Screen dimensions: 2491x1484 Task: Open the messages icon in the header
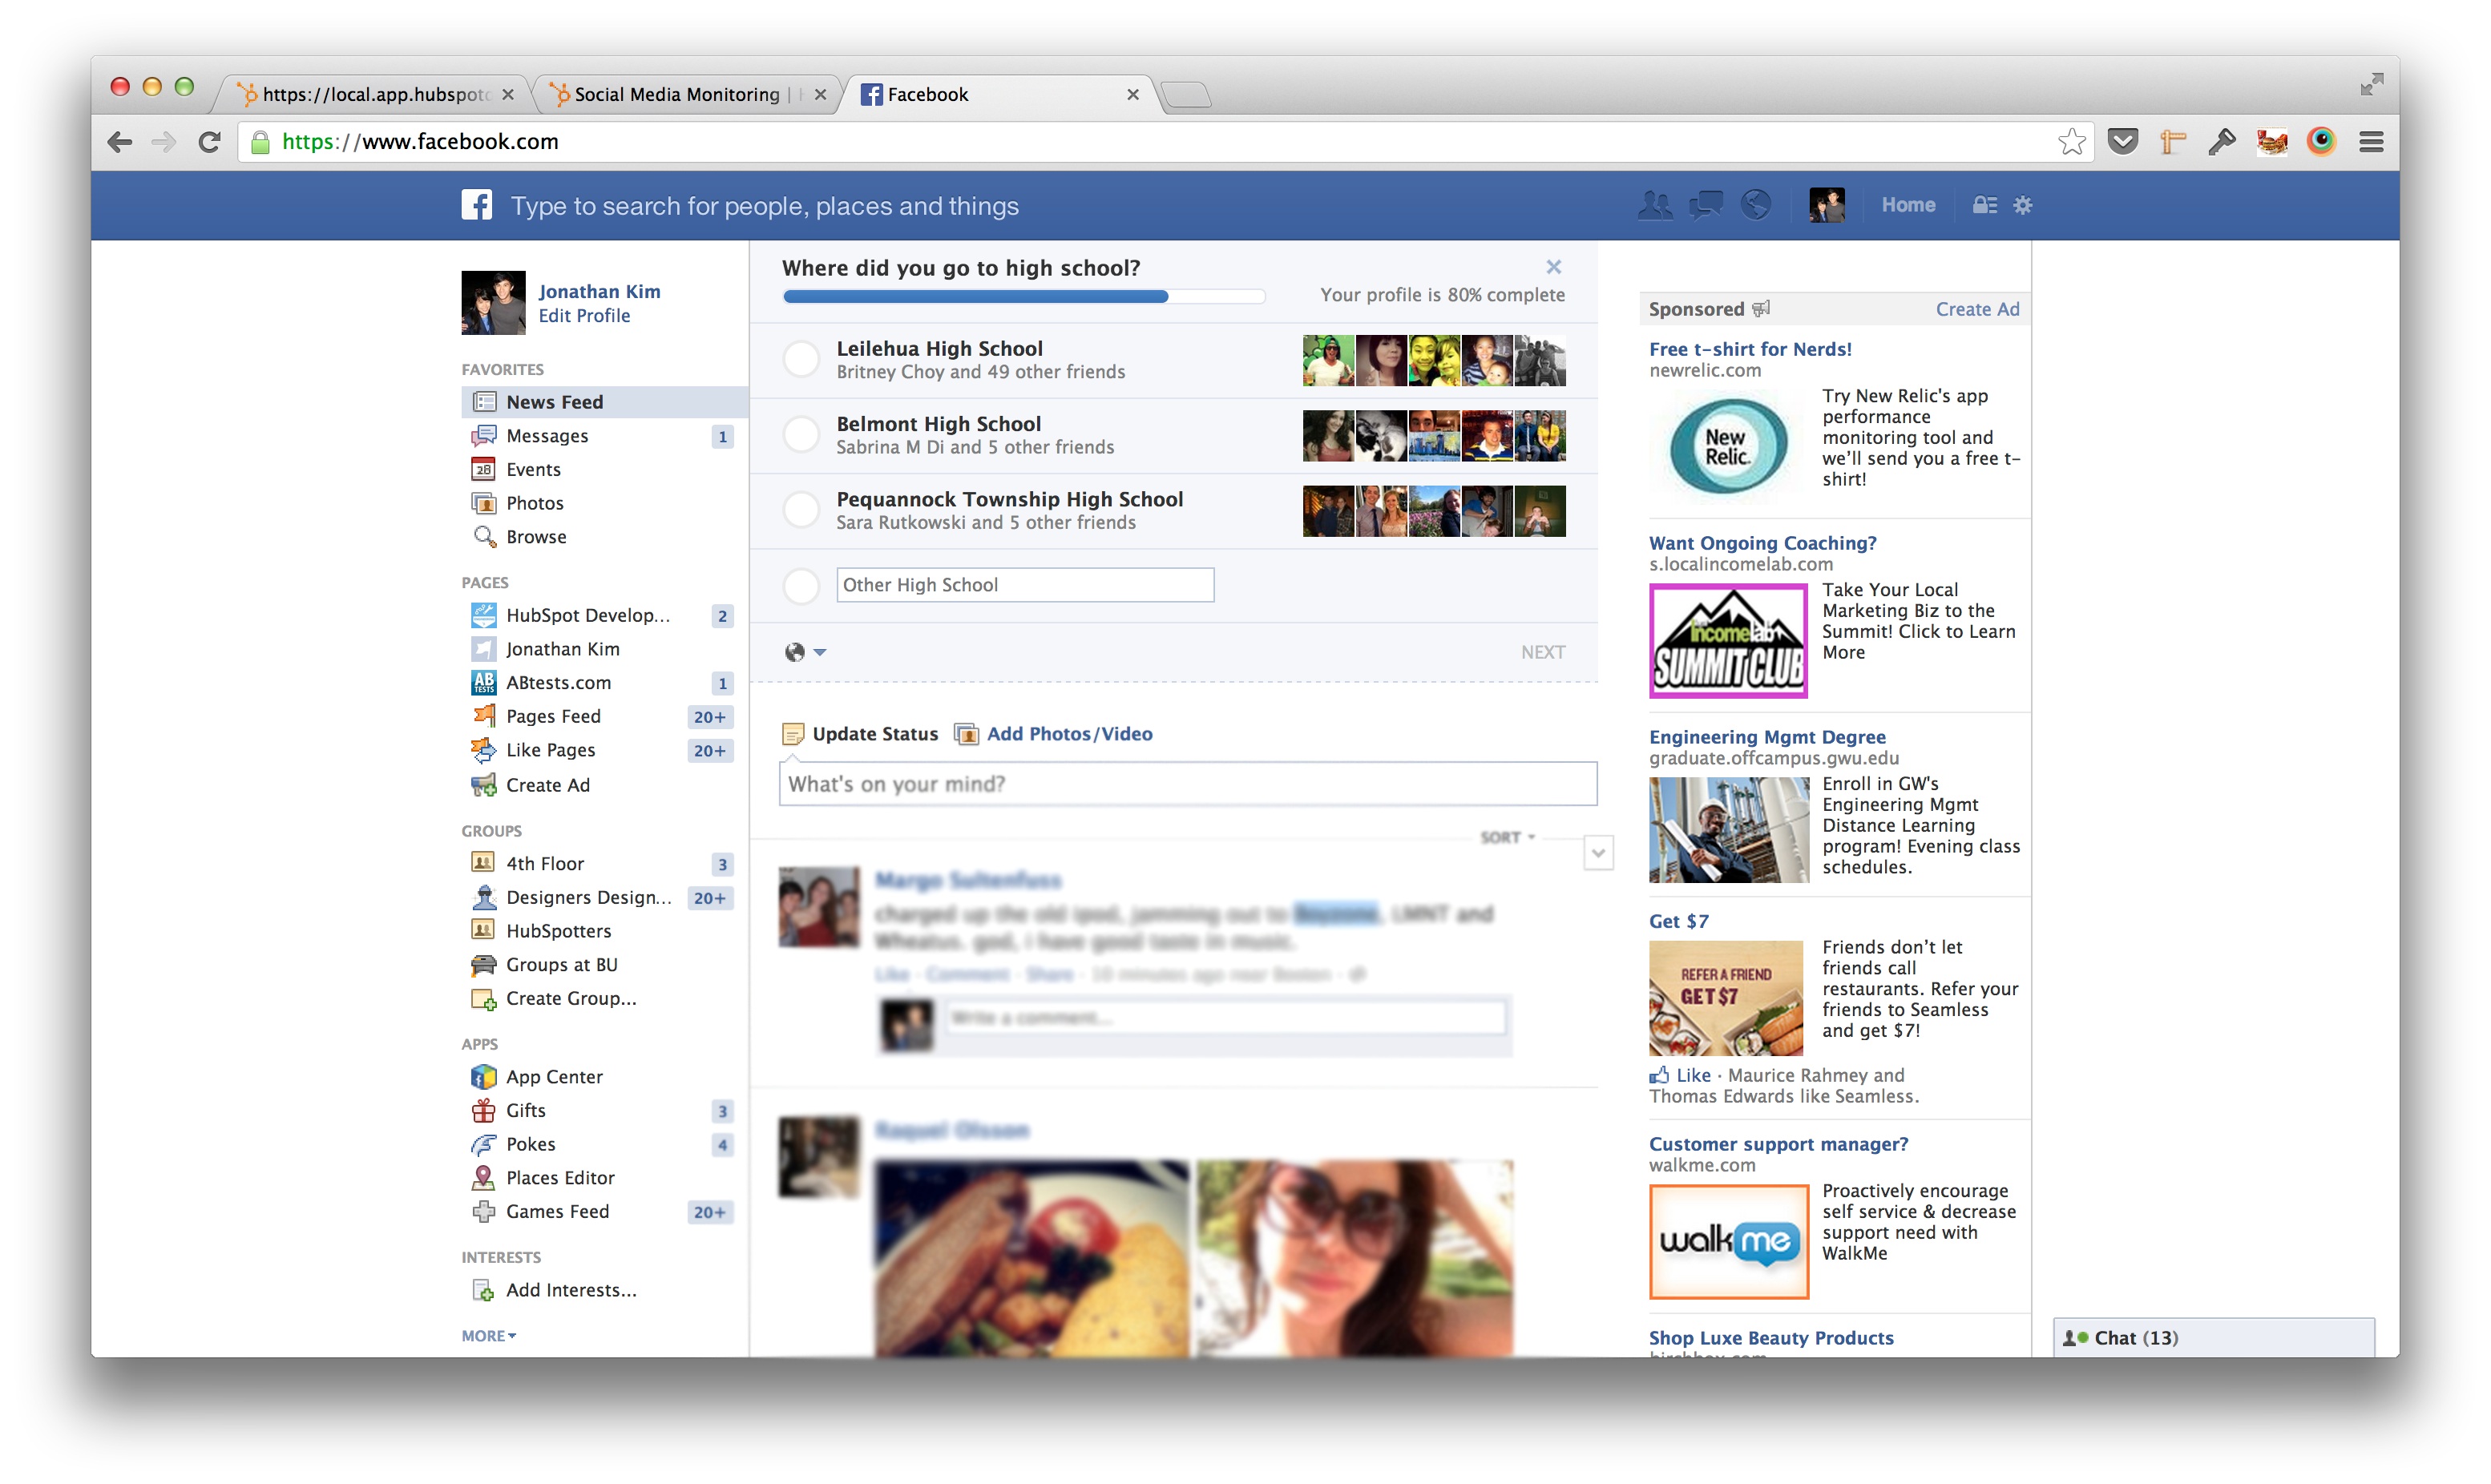point(1705,205)
